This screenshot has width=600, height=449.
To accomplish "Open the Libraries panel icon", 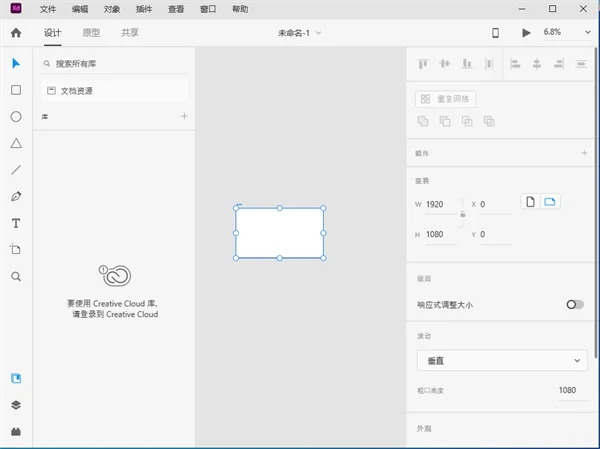I will 16,378.
